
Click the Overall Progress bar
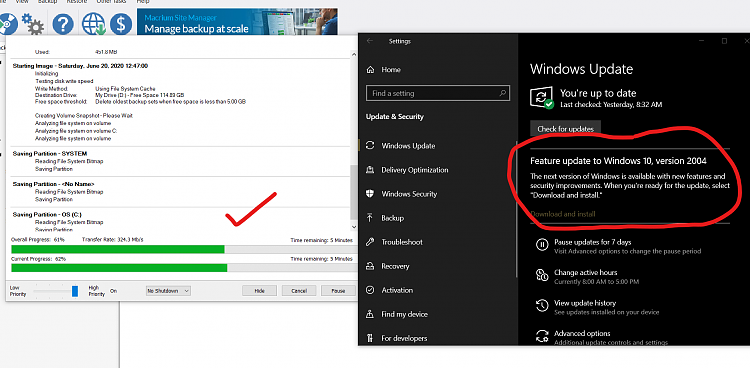(184, 249)
